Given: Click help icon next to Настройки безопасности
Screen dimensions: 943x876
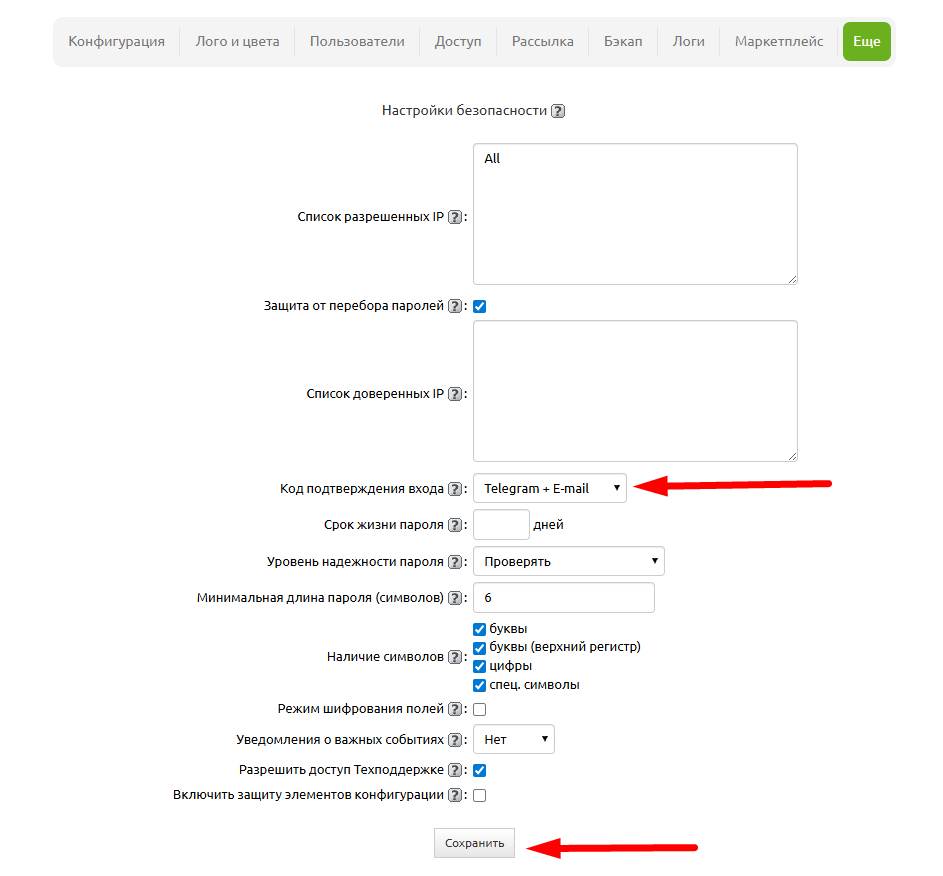Looking at the screenshot, I should point(558,111).
